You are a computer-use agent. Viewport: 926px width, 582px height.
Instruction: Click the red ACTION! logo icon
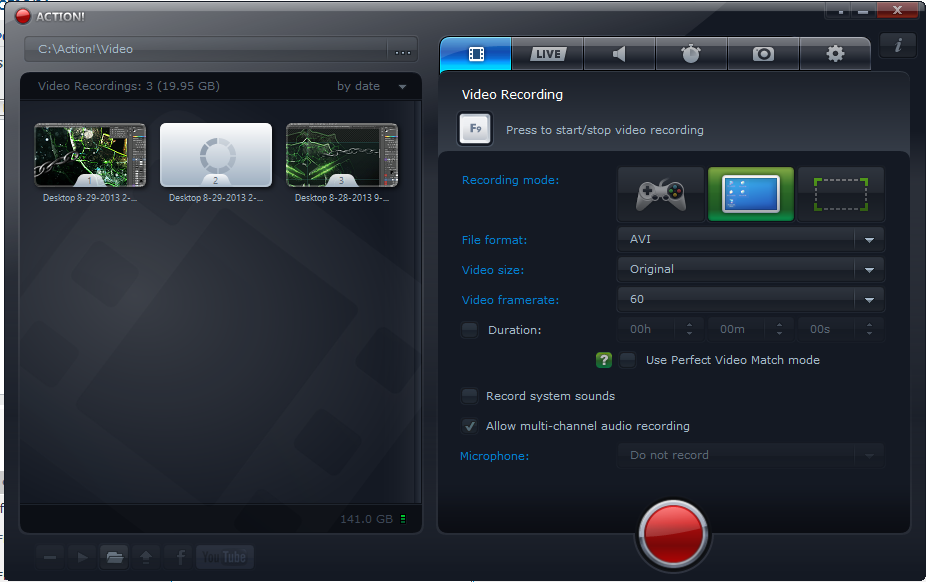coord(23,17)
